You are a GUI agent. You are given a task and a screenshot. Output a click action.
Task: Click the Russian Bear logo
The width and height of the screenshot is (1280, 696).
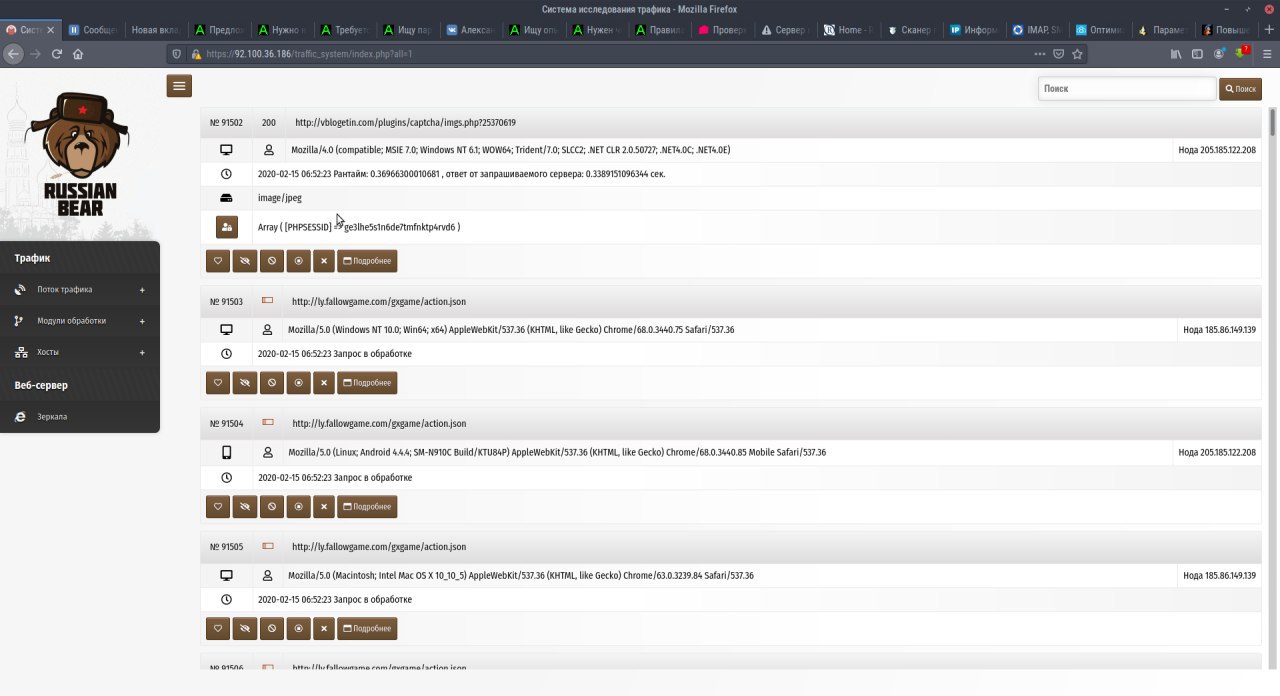click(x=79, y=152)
